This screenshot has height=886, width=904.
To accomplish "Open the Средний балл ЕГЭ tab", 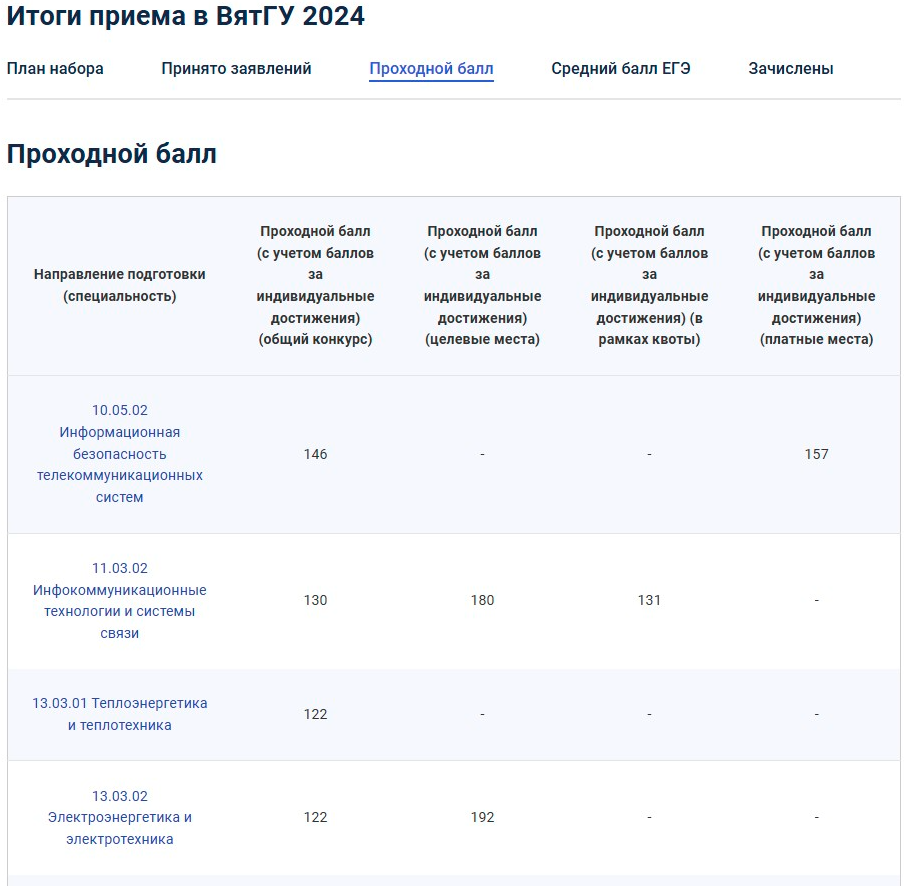I will point(621,69).
